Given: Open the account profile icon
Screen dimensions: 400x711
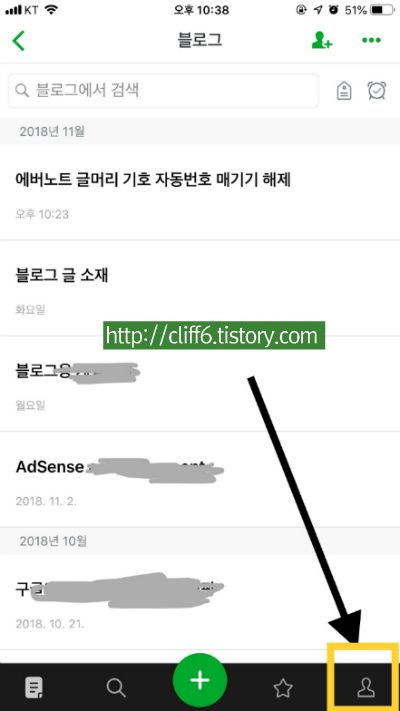Looking at the screenshot, I should coord(366,688).
